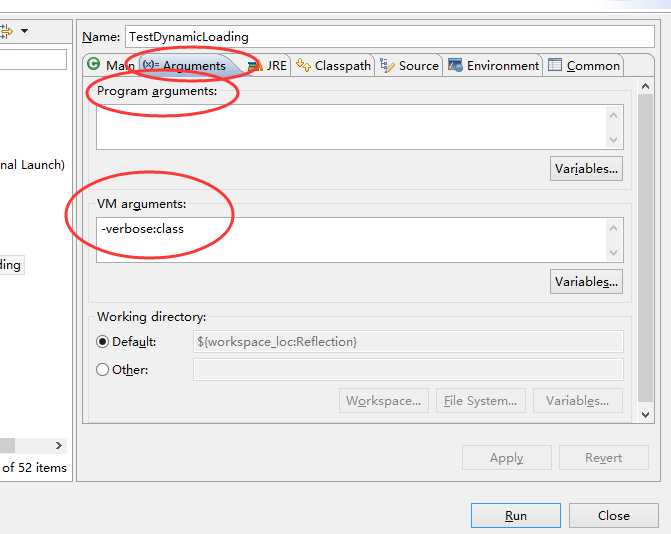The image size is (671, 534).
Task: Click the left panel filter text box
Action: [33, 59]
